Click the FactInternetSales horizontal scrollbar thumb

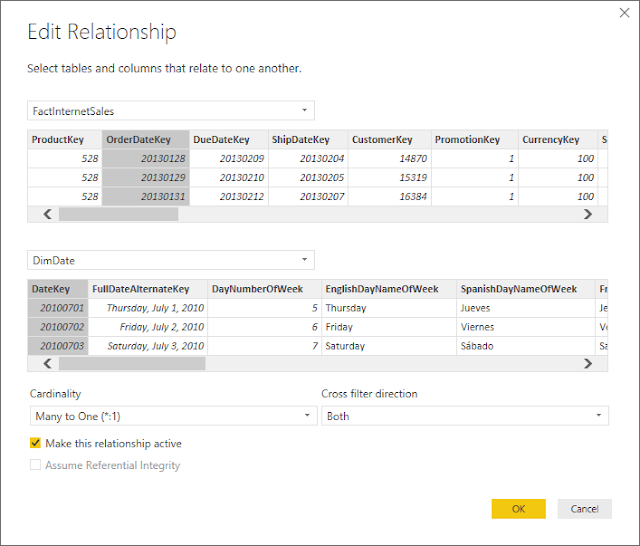tap(118, 214)
